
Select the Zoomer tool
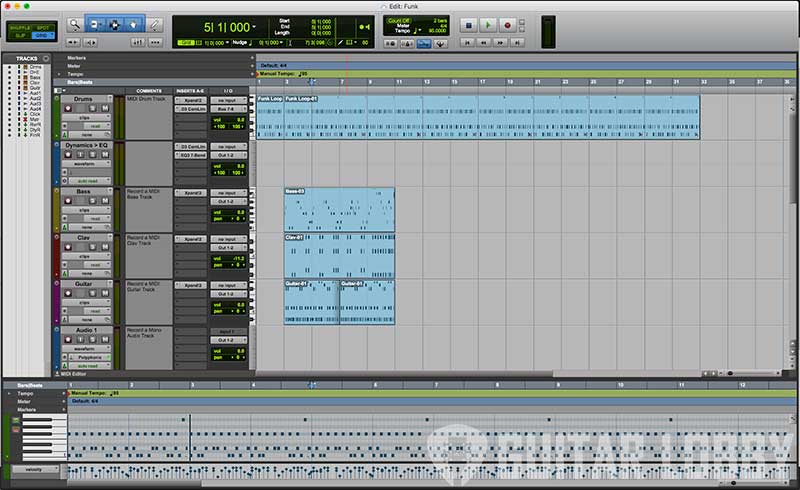coord(75,24)
